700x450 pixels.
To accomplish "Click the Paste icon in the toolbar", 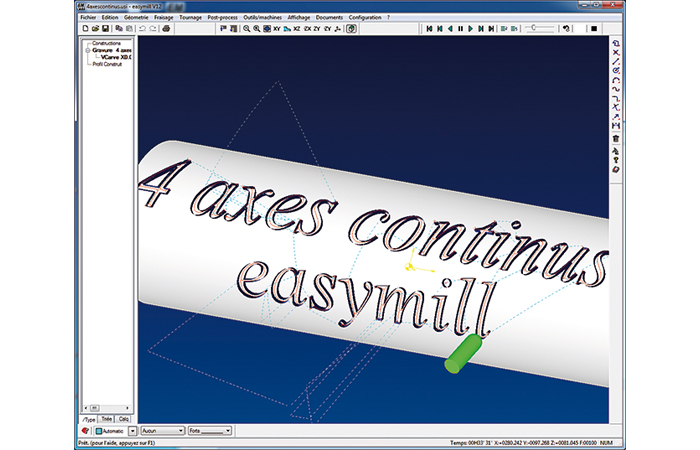I will (x=129, y=29).
